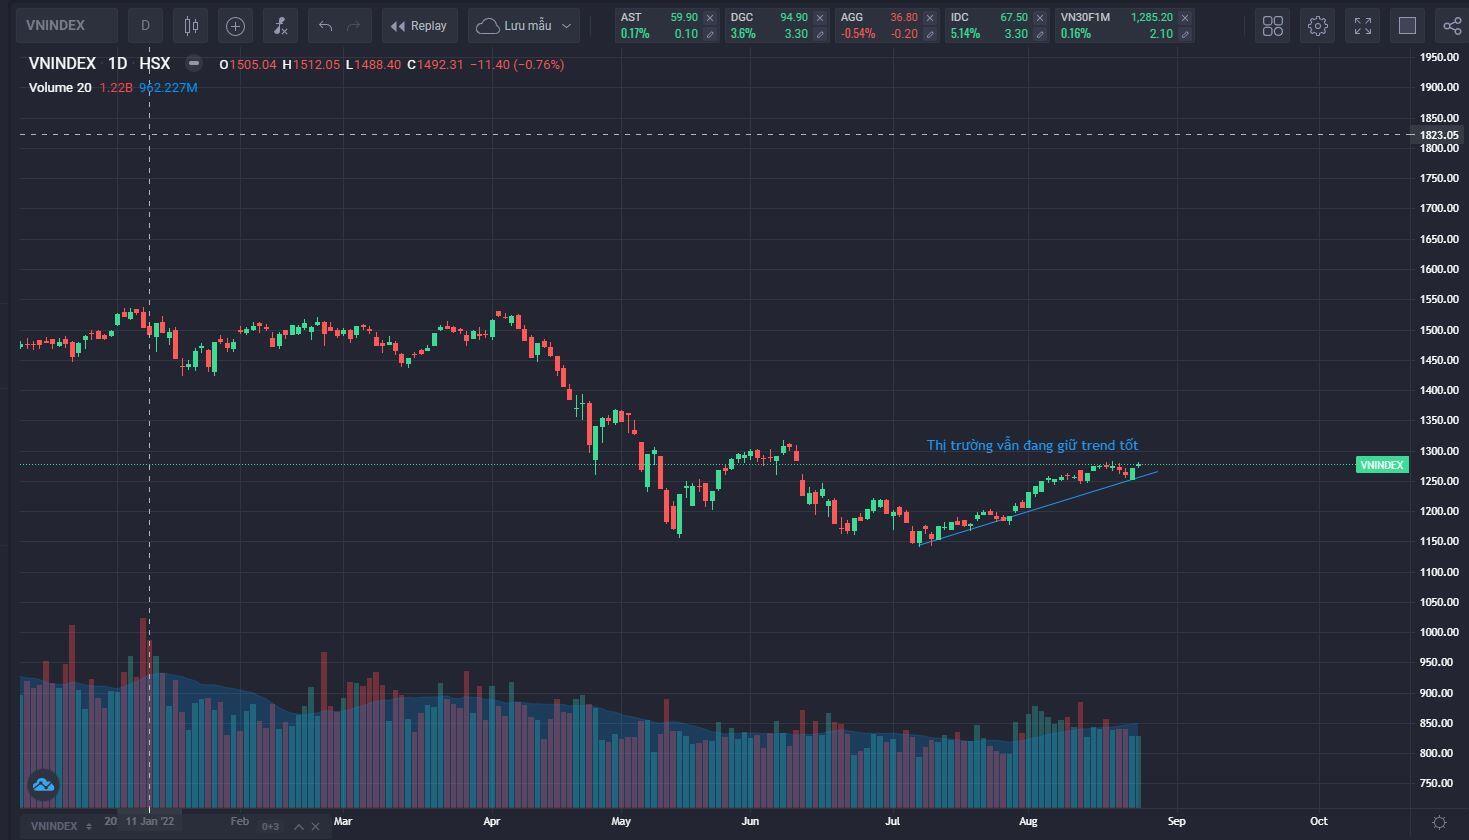Start bar Replay mode
This screenshot has height=840, width=1469.
tap(419, 25)
